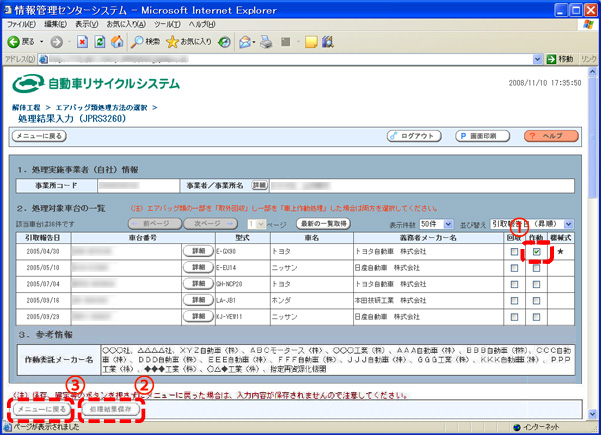Open the お気に入り(A) menu
This screenshot has width=601, height=435.
tap(126, 24)
